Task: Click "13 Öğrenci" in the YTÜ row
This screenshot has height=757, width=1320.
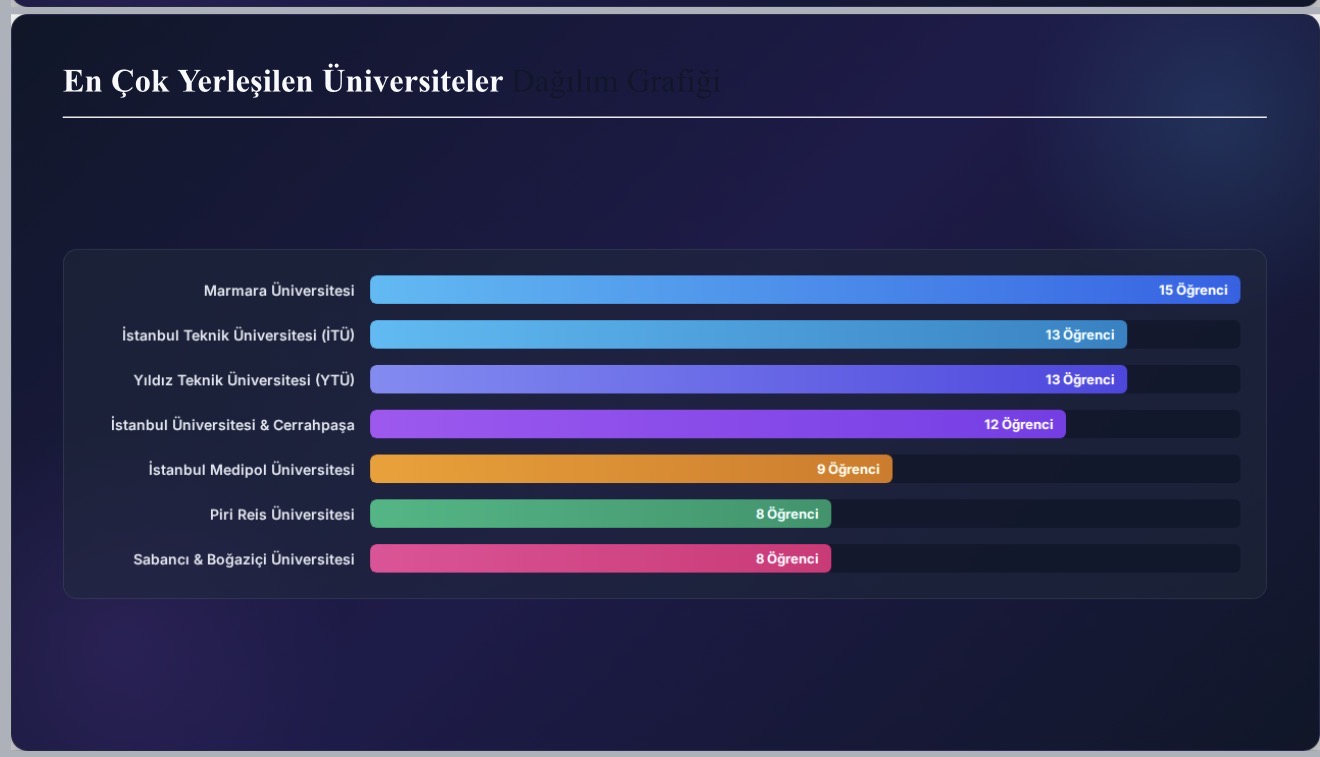Action: coord(1080,380)
